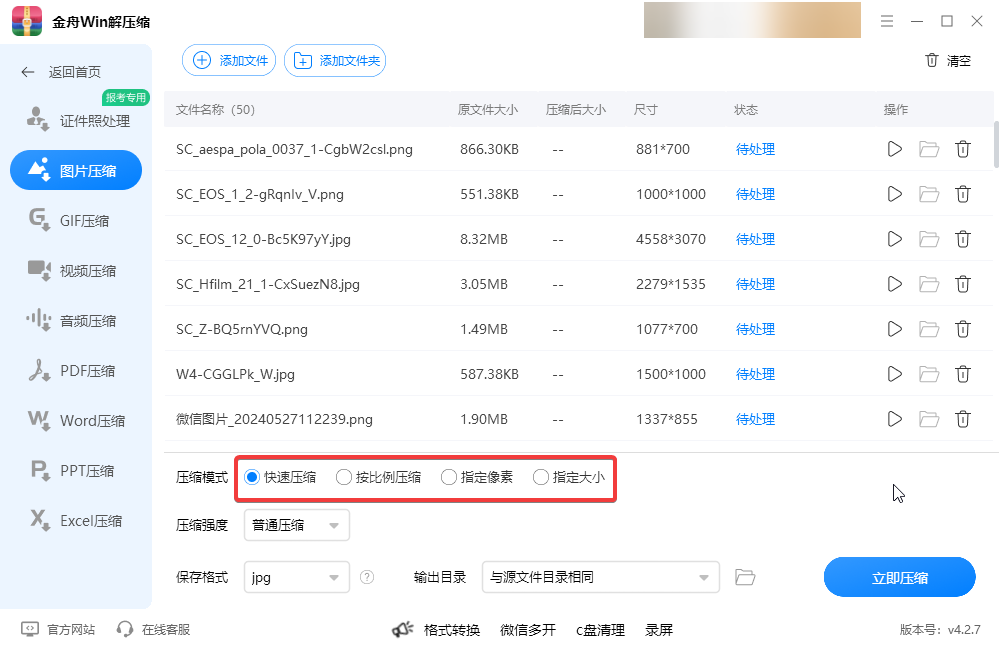Delete SC_Hfilm_21_1-CxSuezN8.jpg row

point(963,284)
